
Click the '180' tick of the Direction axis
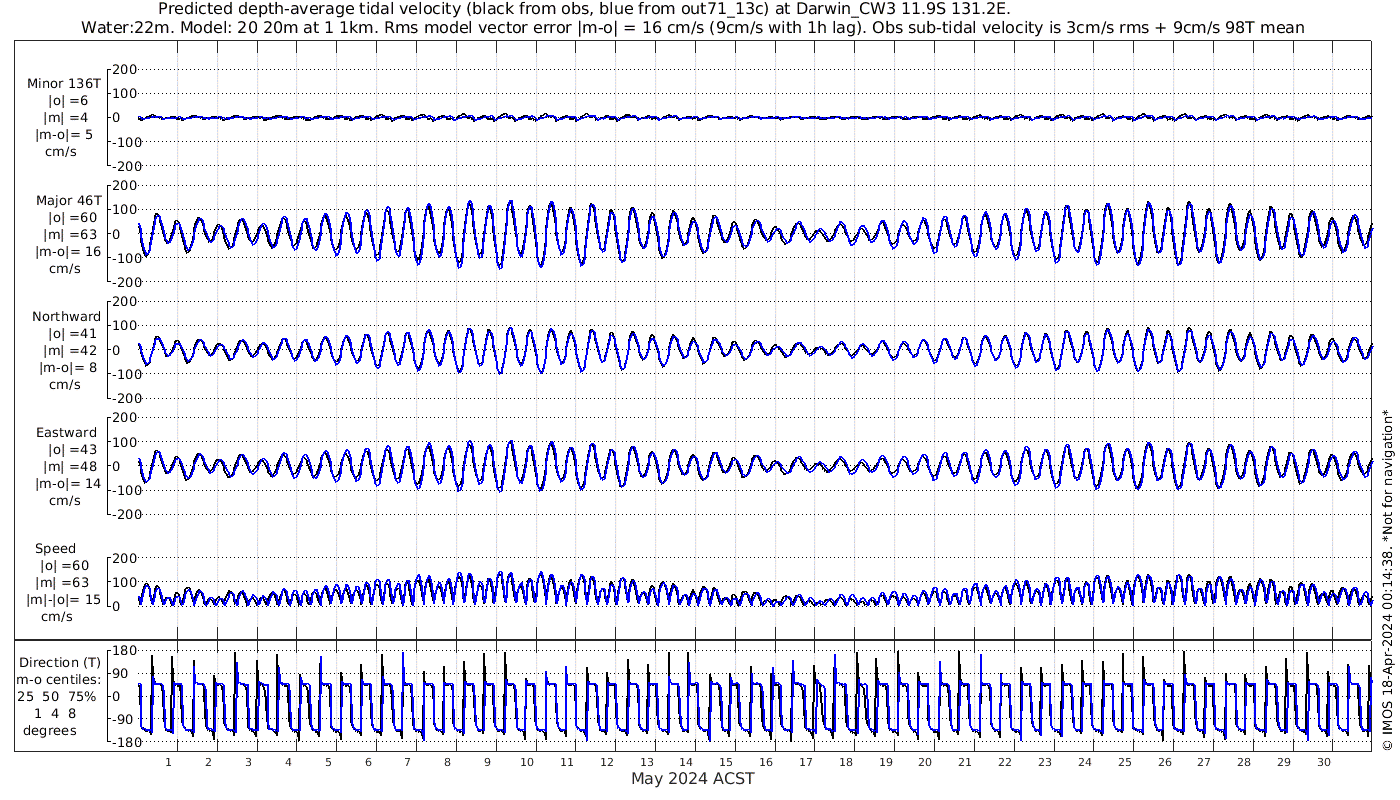(x=123, y=650)
